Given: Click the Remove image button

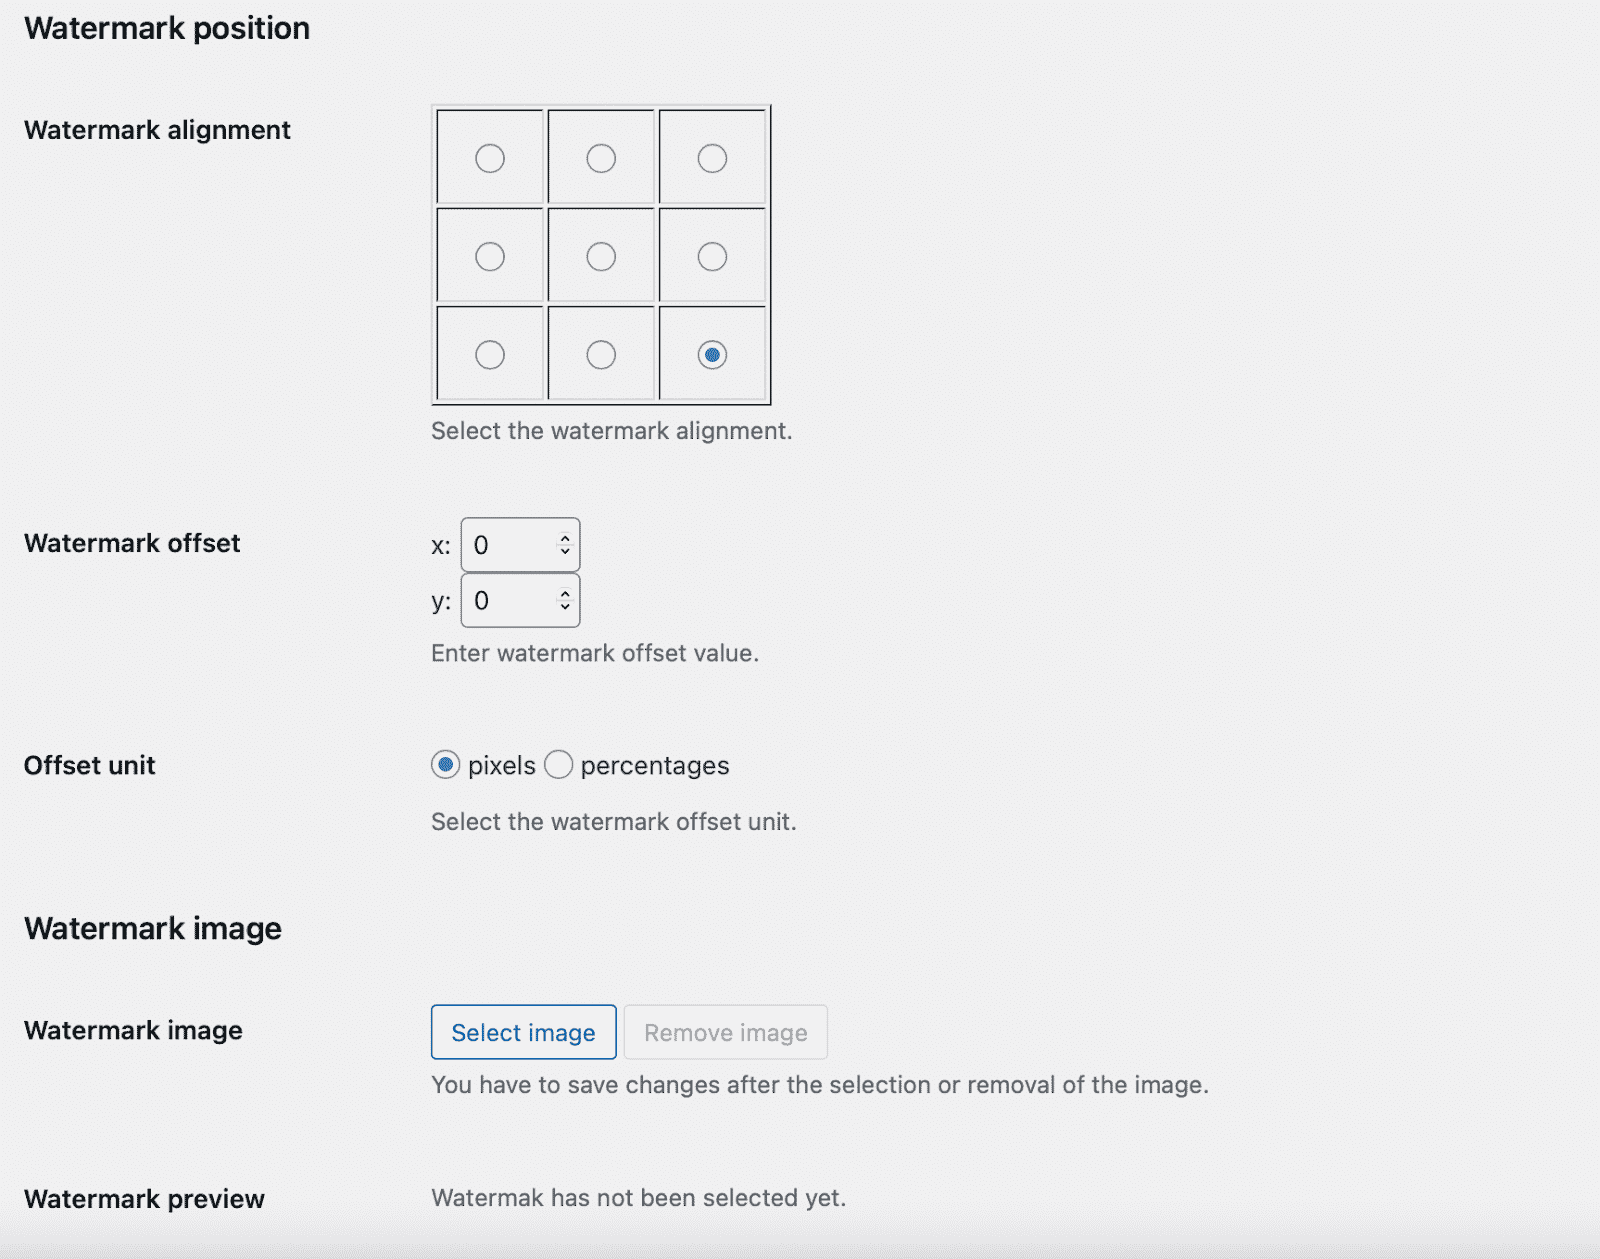Looking at the screenshot, I should point(725,1032).
